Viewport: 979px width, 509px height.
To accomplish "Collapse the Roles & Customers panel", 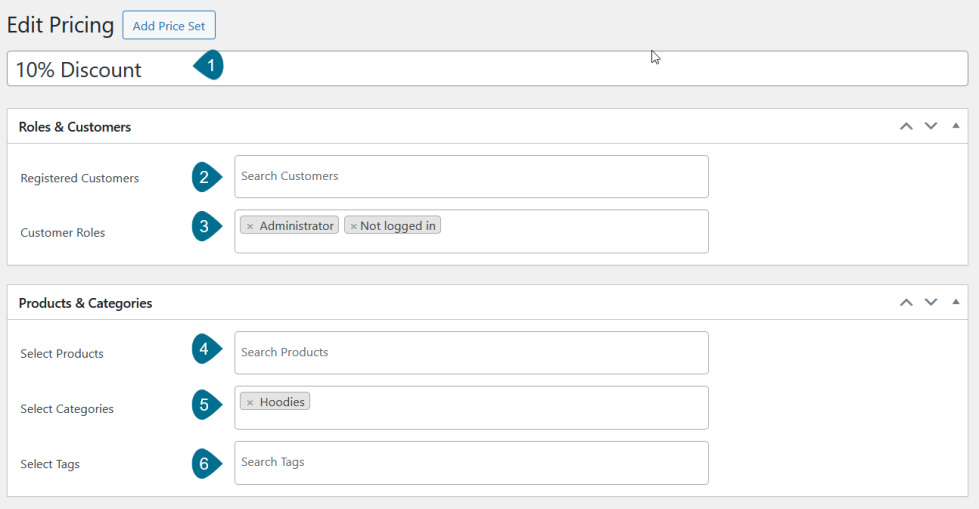I will coord(956,127).
